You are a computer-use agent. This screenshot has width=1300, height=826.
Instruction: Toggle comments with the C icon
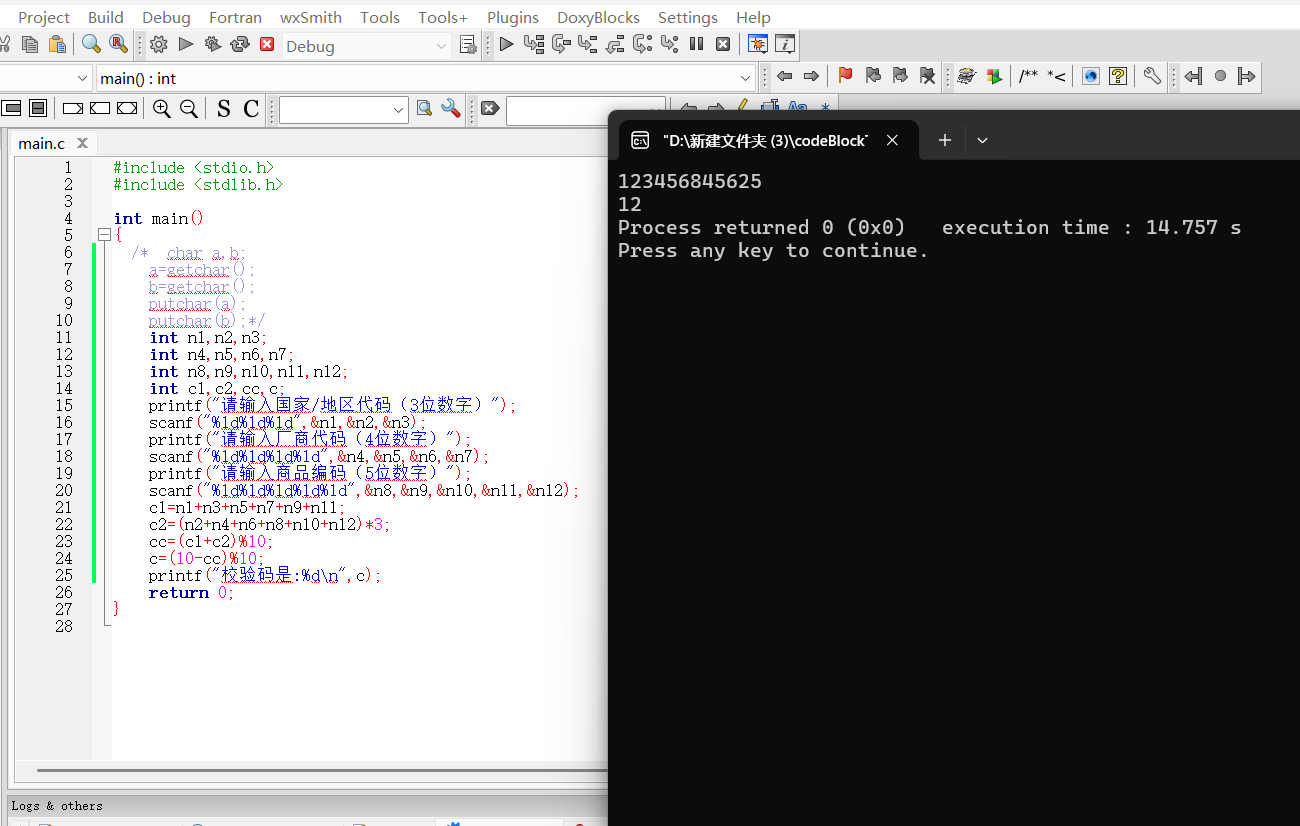pos(251,109)
